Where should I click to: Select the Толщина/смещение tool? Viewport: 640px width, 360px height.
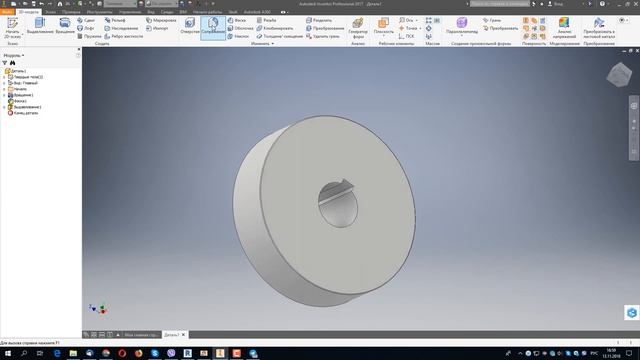[x=280, y=36]
